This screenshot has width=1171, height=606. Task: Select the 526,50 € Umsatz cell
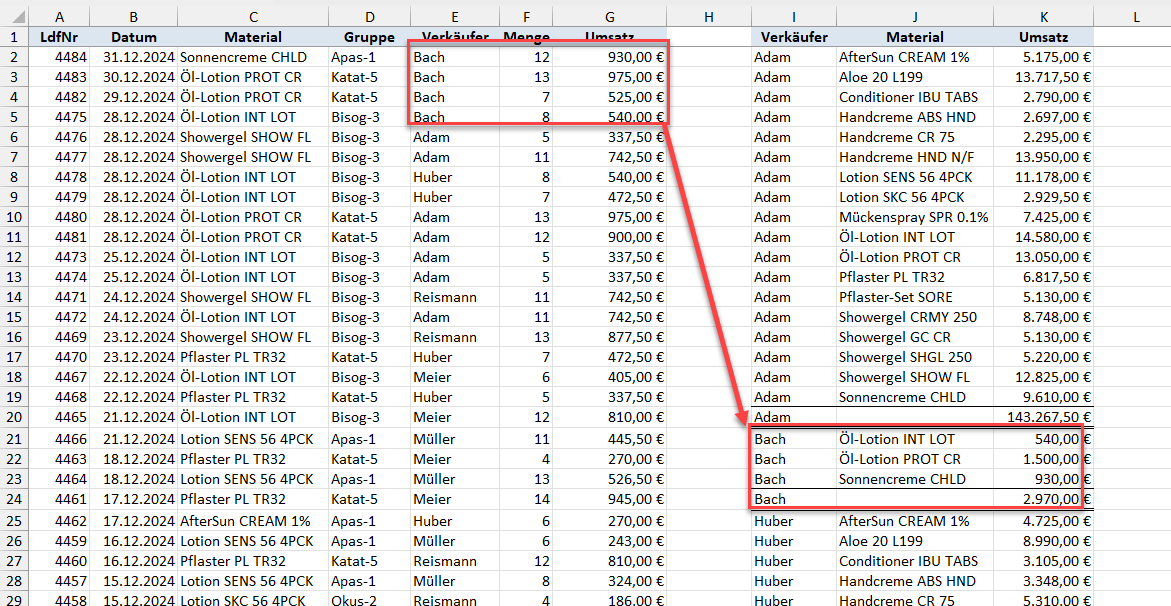610,479
